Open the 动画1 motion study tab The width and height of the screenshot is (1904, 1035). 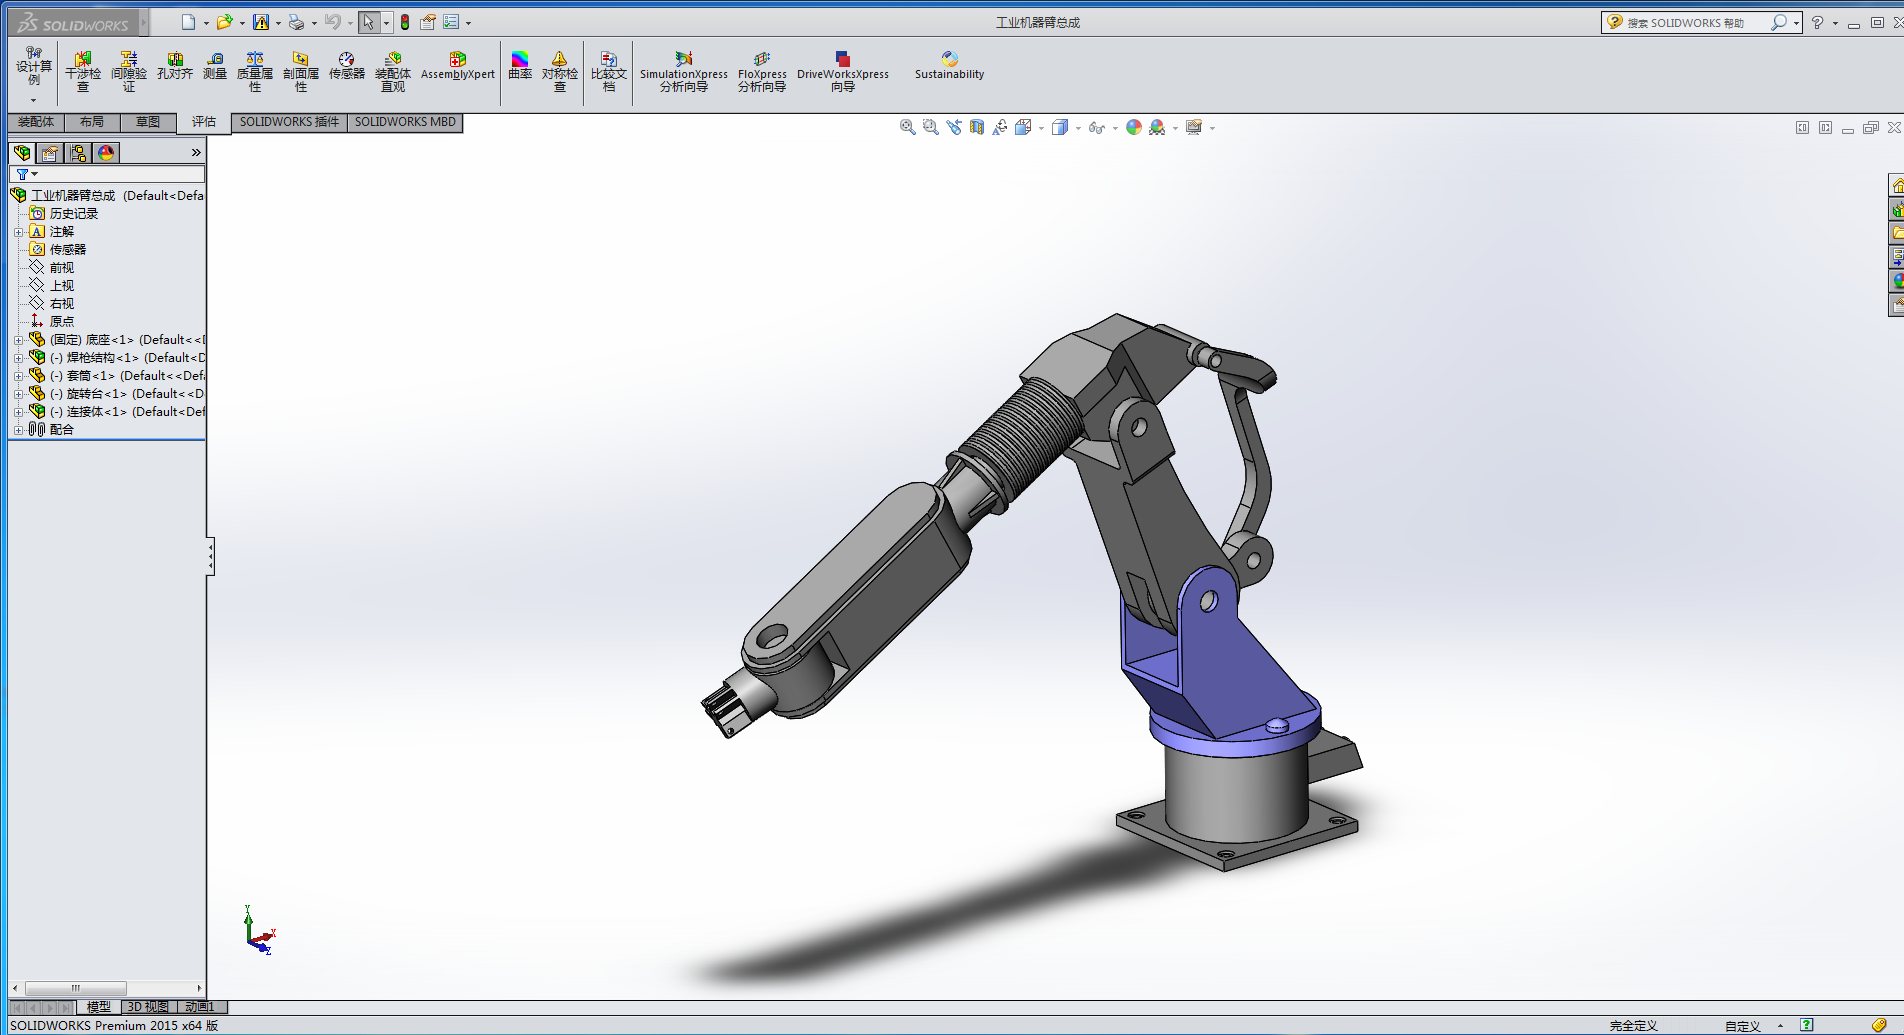tap(200, 1007)
